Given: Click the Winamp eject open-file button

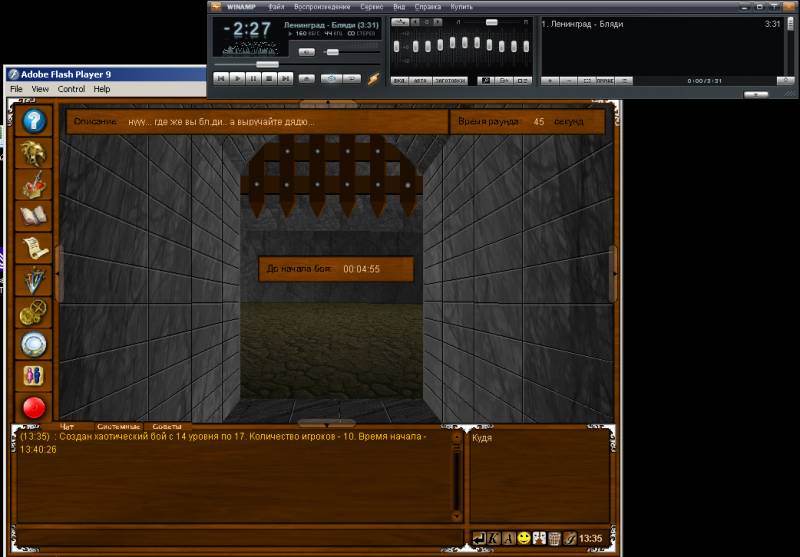Looking at the screenshot, I should 307,79.
